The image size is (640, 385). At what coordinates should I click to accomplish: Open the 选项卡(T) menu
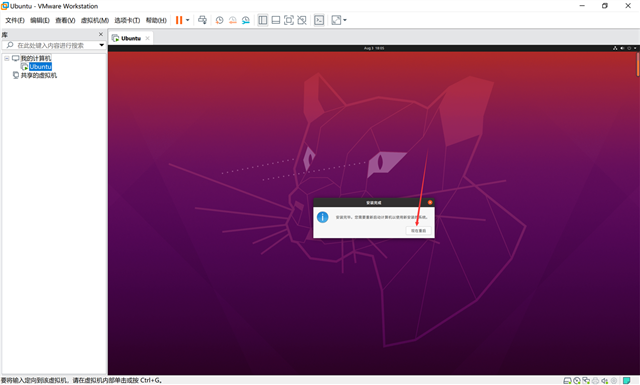click(127, 20)
